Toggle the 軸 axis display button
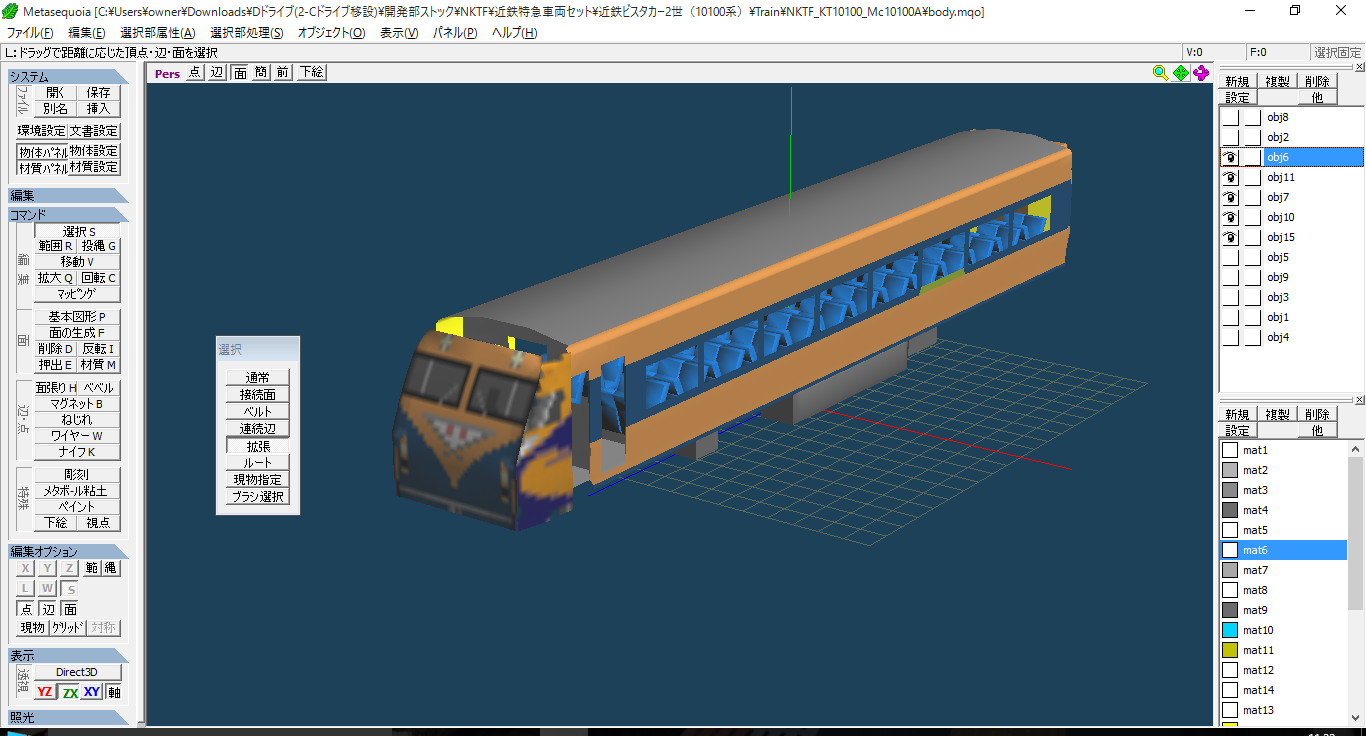The image size is (1366, 736). pyautogui.click(x=114, y=692)
